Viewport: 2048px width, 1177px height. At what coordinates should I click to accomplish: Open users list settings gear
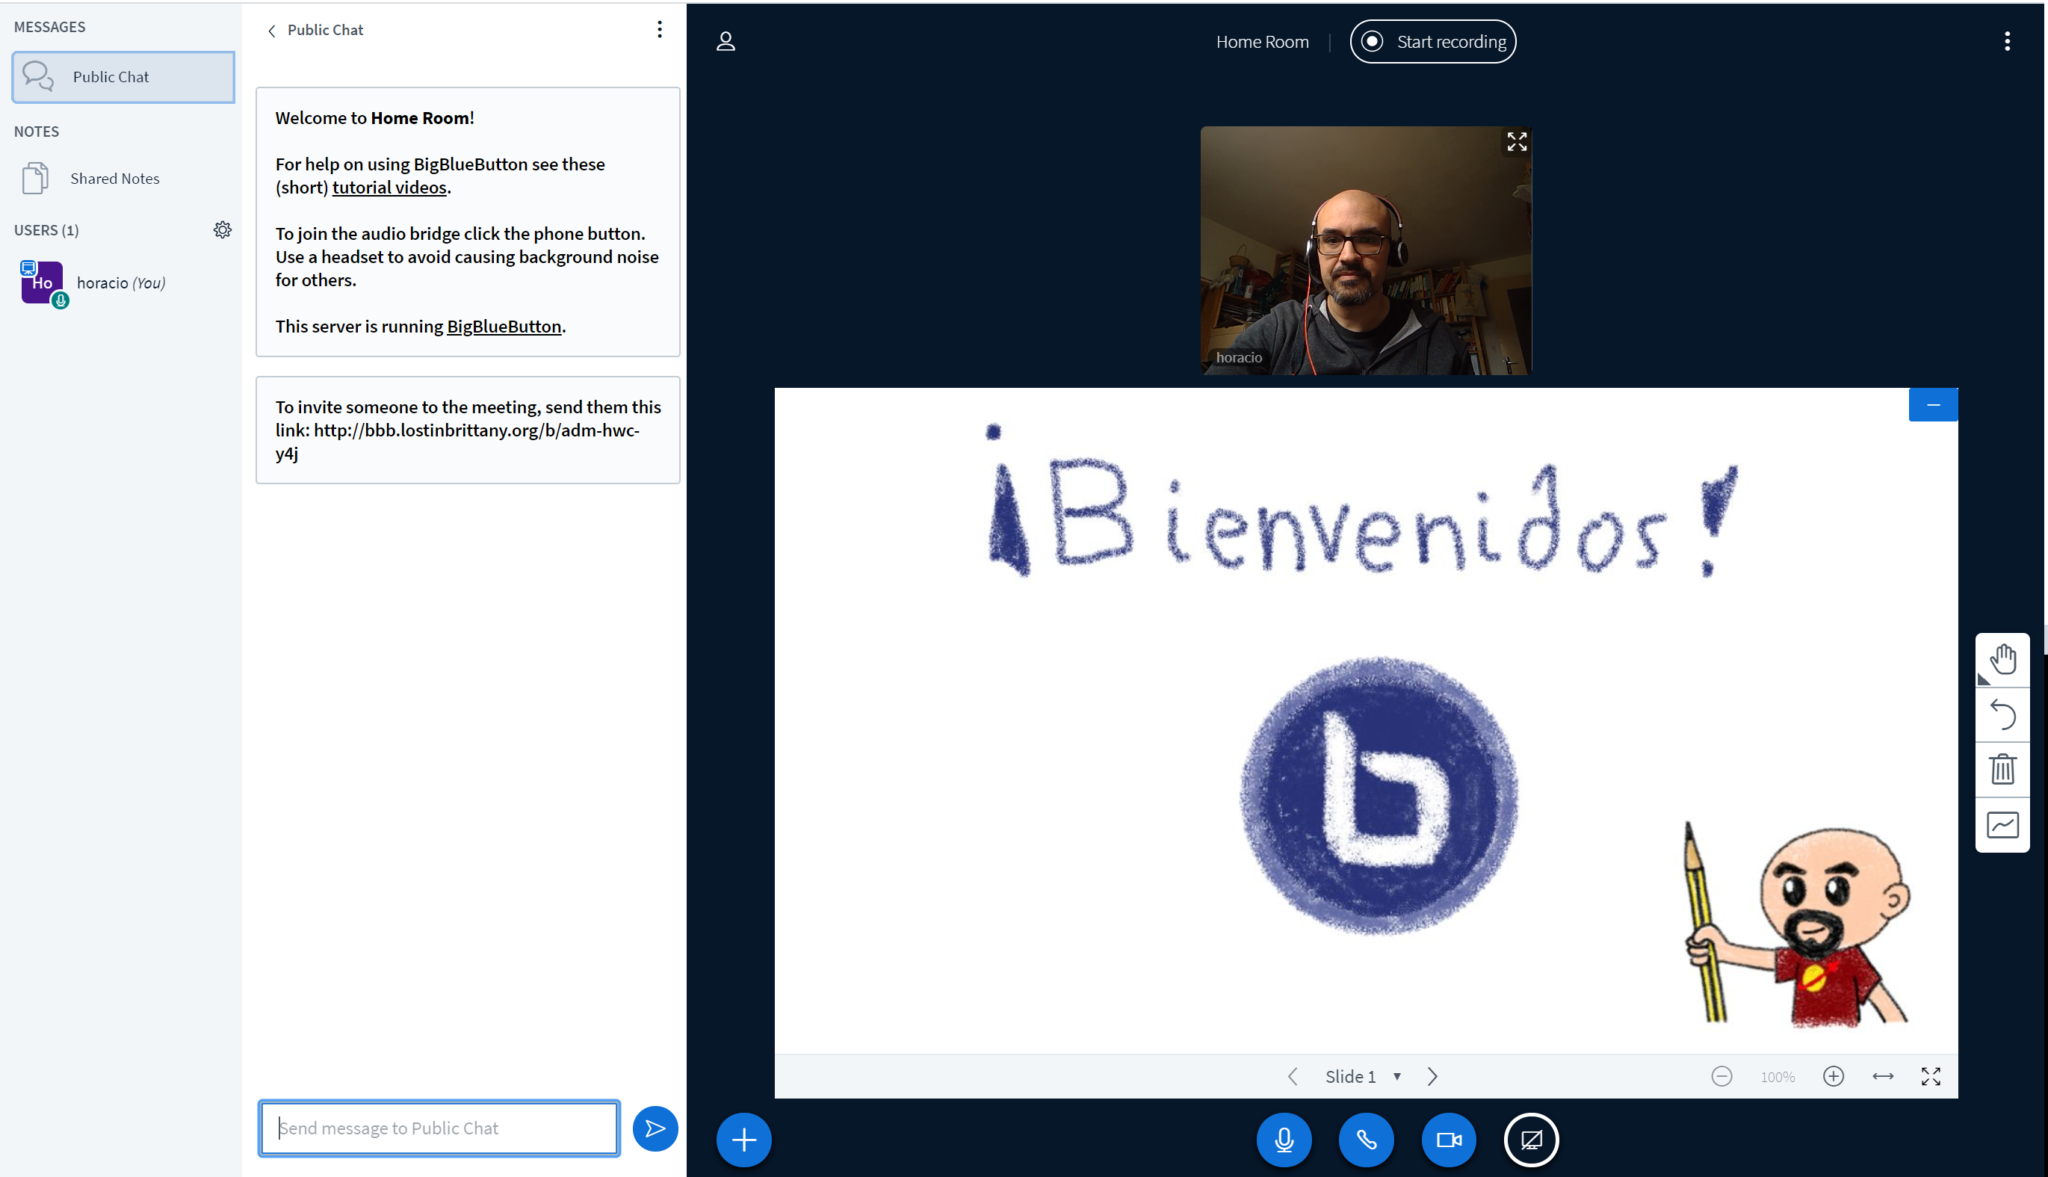(223, 229)
